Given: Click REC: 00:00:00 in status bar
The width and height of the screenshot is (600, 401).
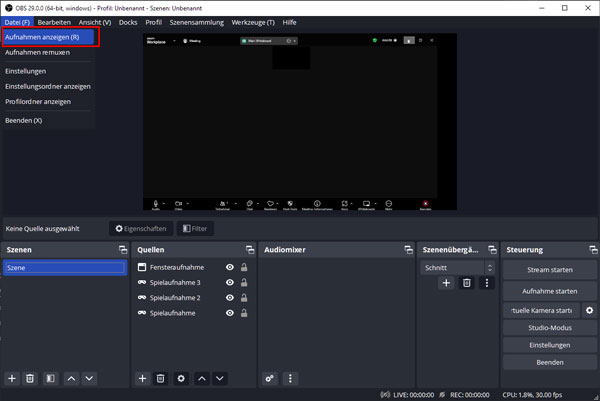Looking at the screenshot, I should point(470,395).
